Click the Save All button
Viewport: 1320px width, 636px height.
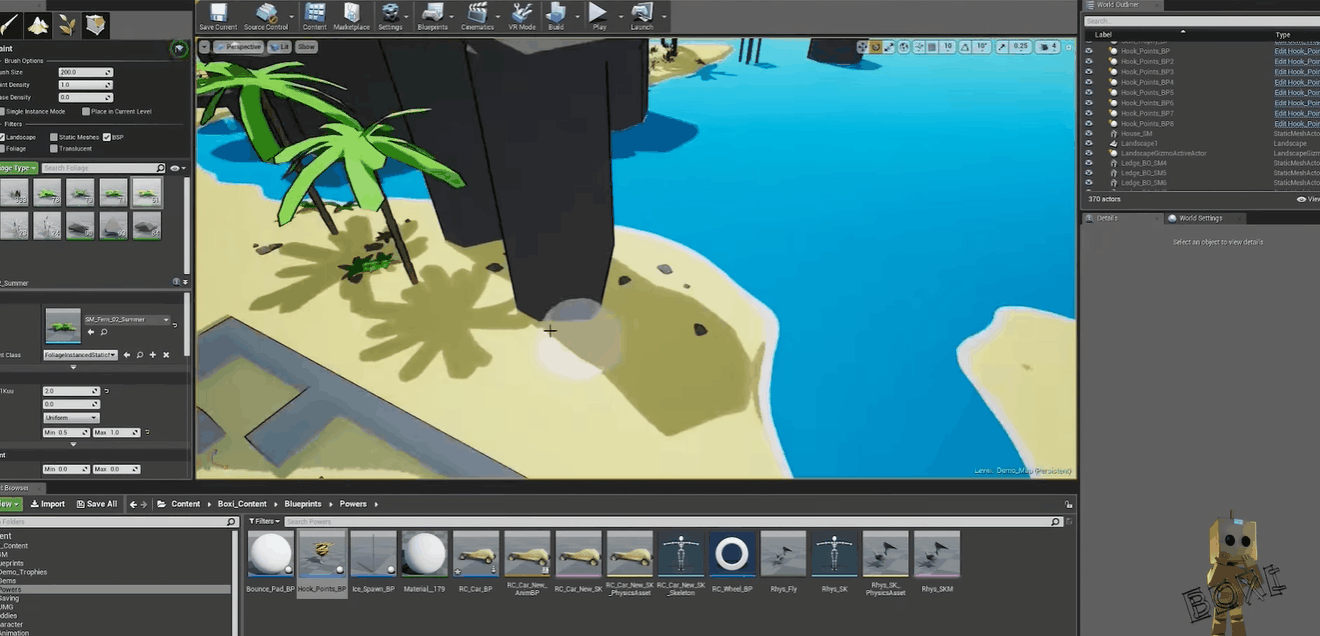click(x=95, y=504)
